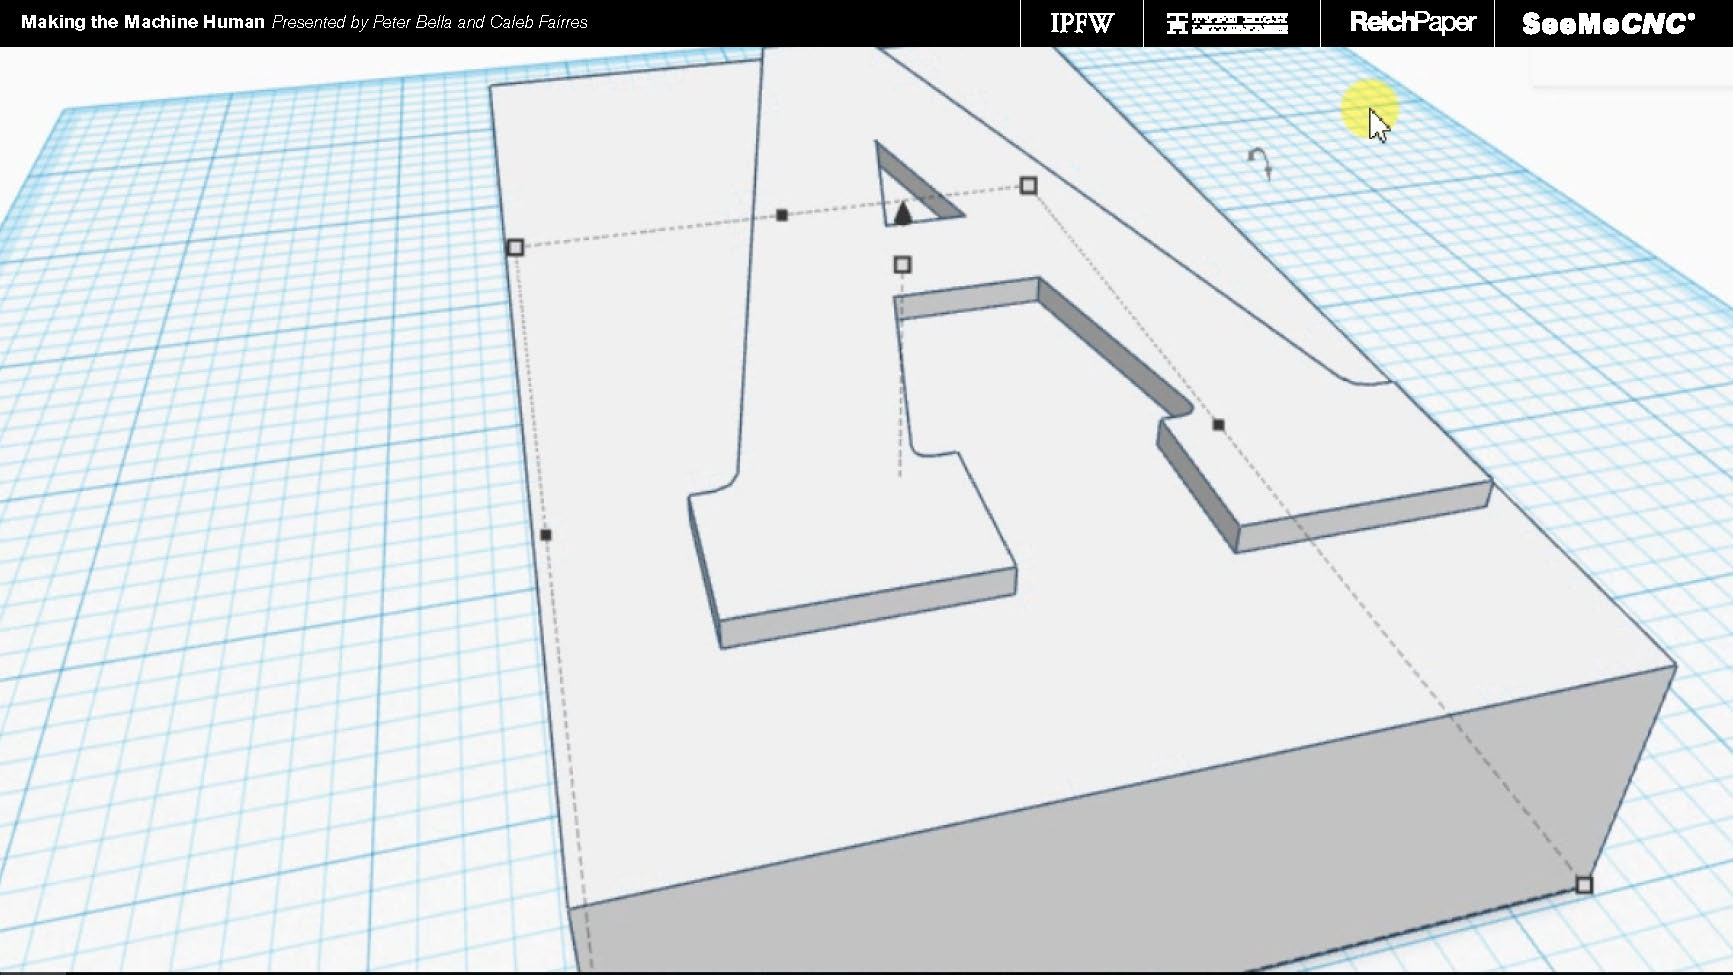The height and width of the screenshot is (975, 1733).
Task: Select the bottom-right white corner handle at the box base
Action: [1583, 885]
